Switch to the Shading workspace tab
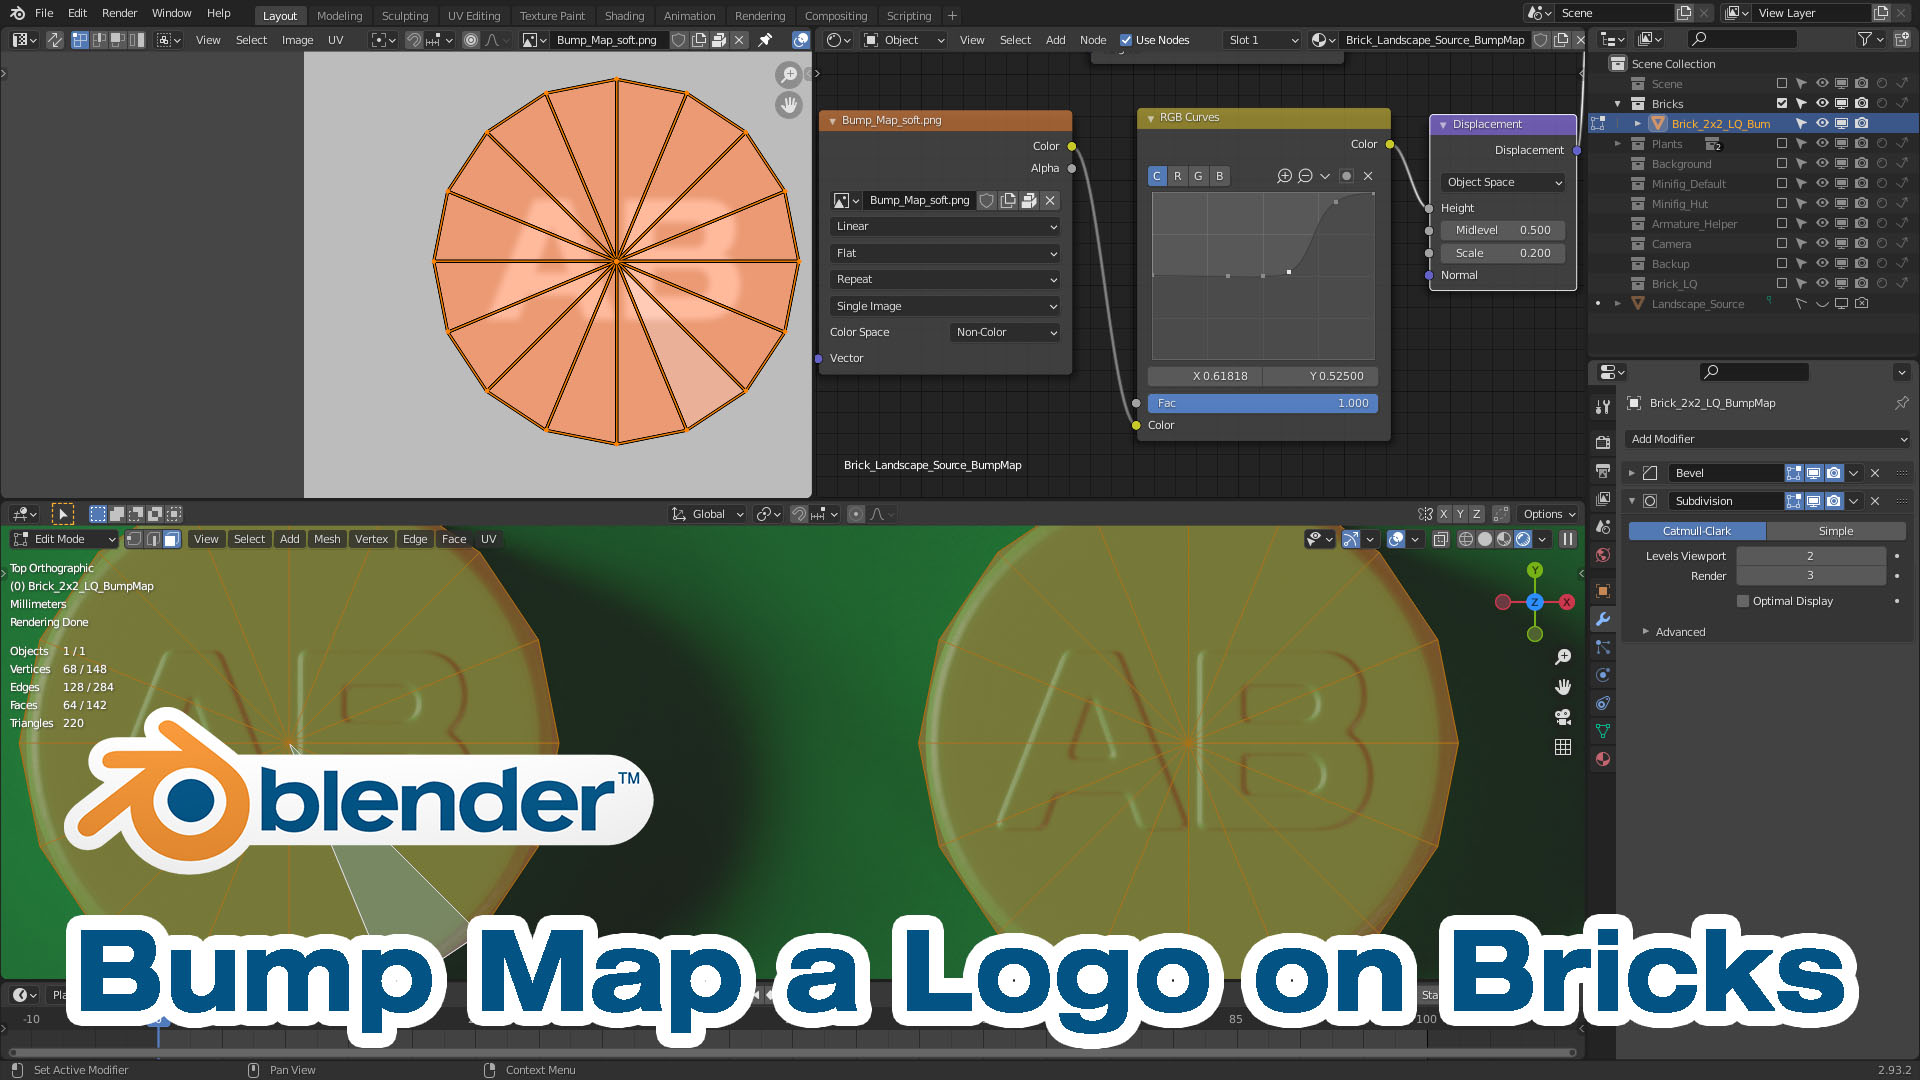Screen dimensions: 1920x1080 click(x=624, y=15)
